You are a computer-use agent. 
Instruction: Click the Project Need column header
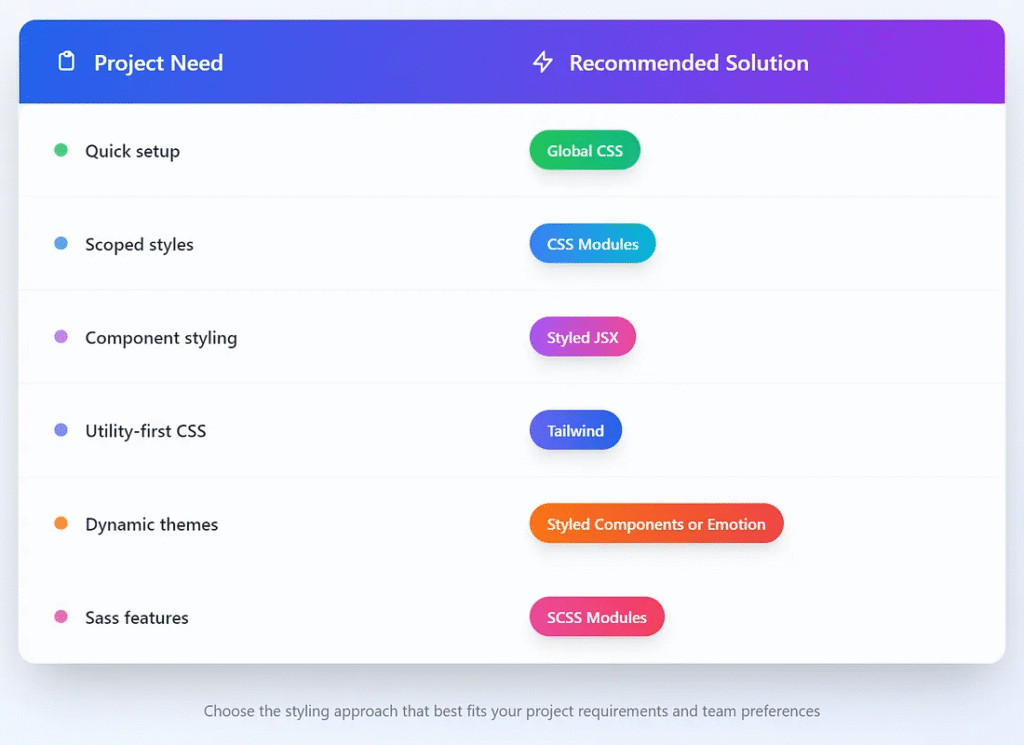[158, 63]
